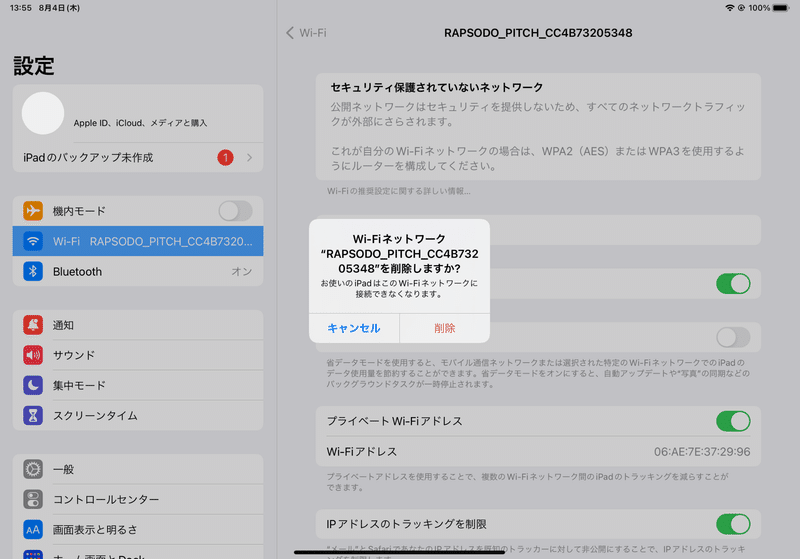Open 通知 settings row

(x=138, y=325)
